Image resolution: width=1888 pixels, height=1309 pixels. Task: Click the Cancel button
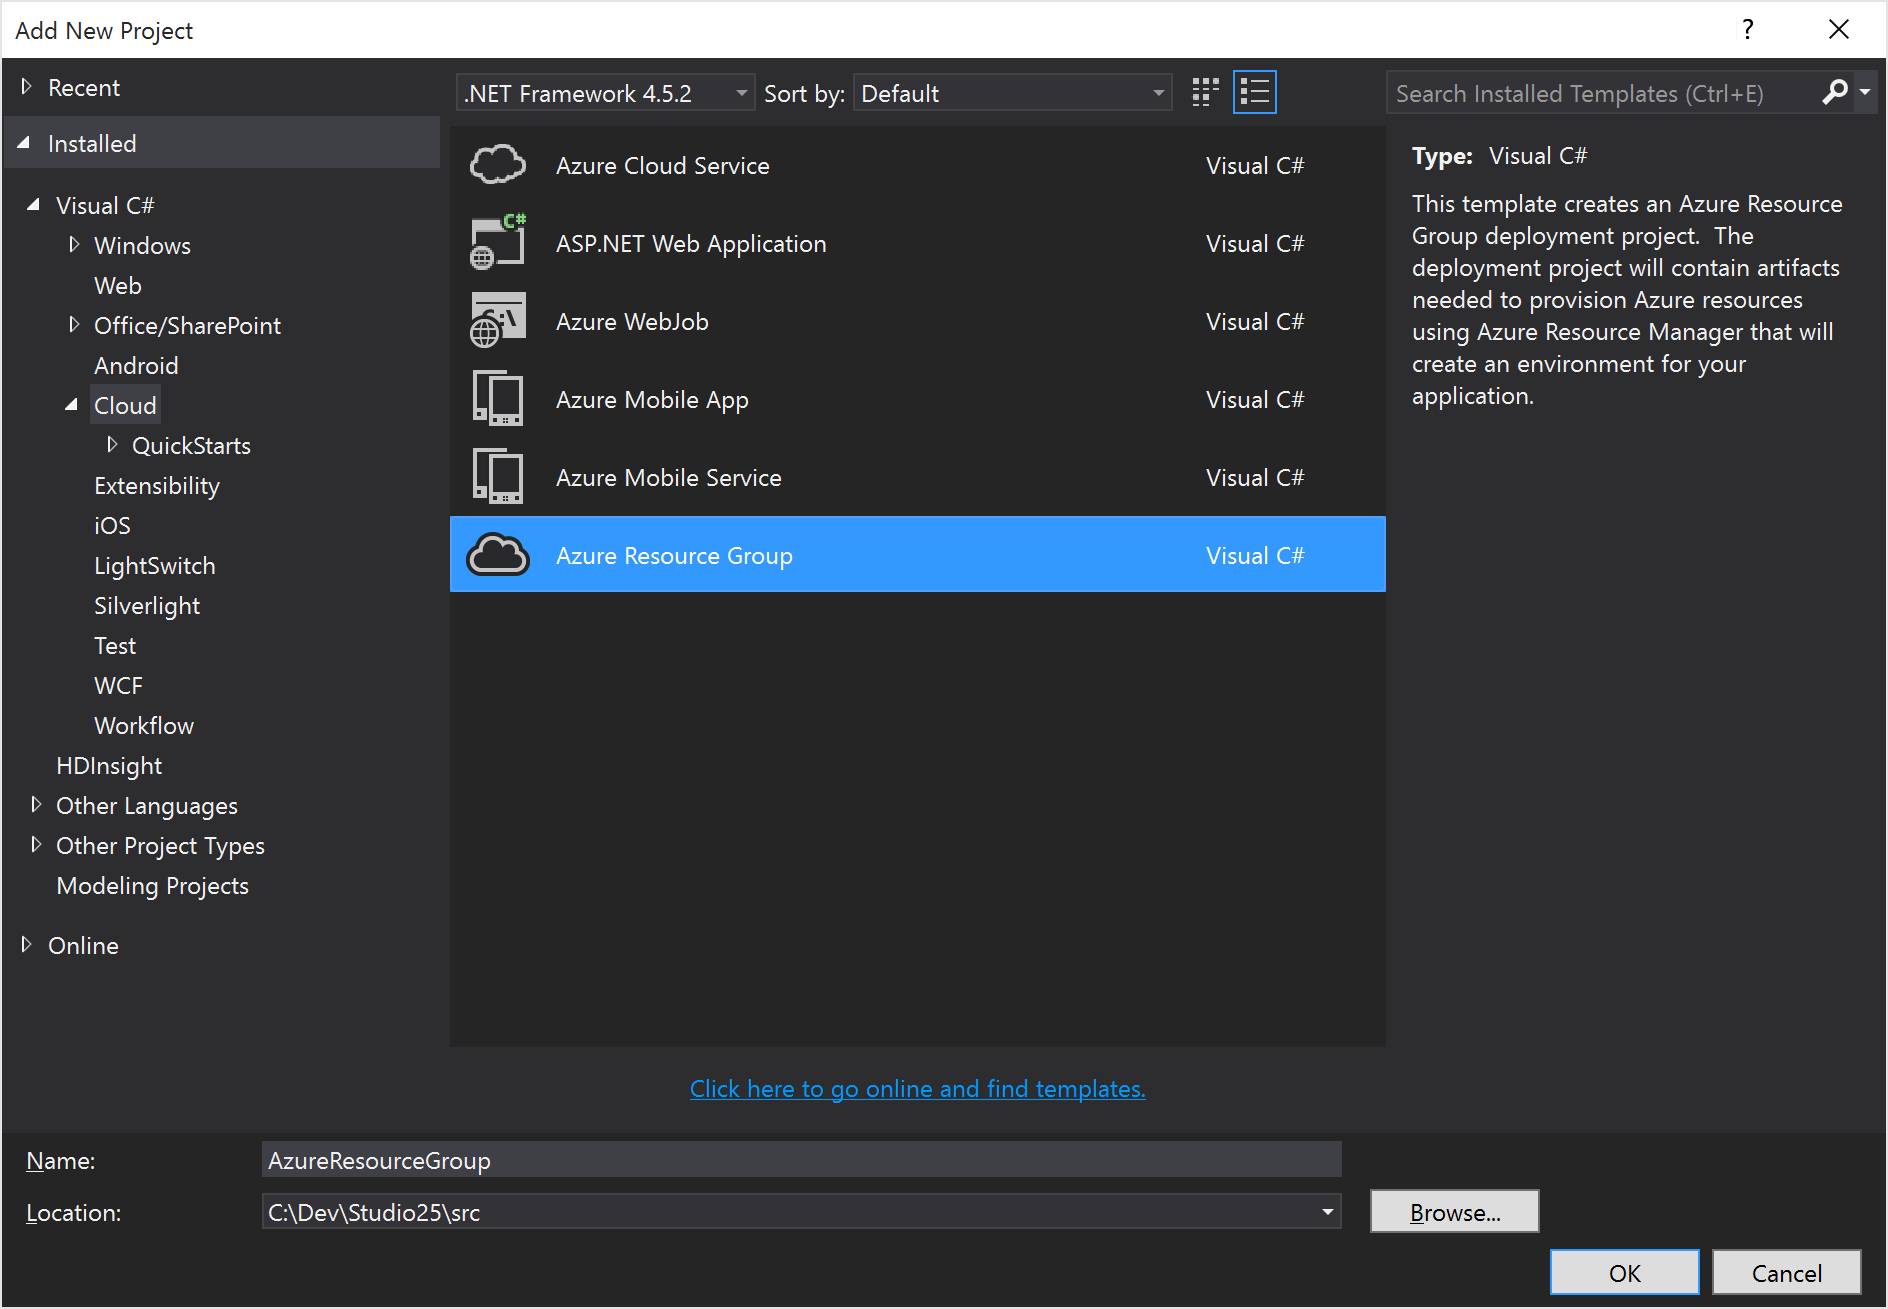point(1786,1272)
